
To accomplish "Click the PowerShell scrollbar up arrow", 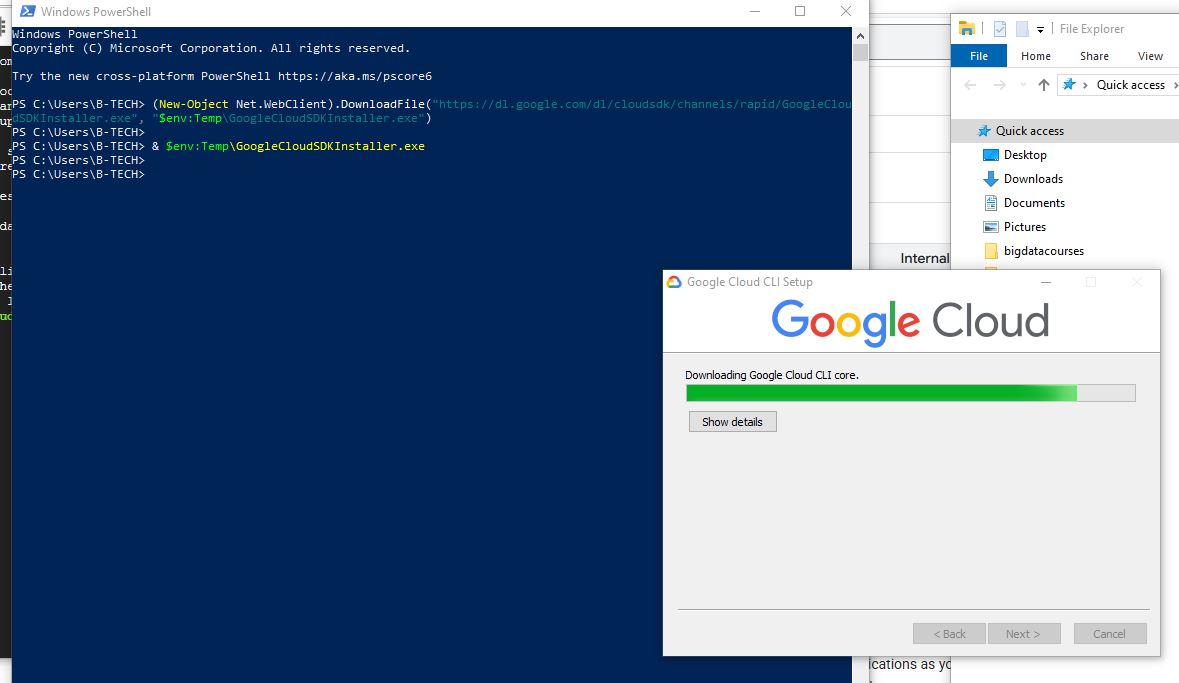I will click(860, 35).
